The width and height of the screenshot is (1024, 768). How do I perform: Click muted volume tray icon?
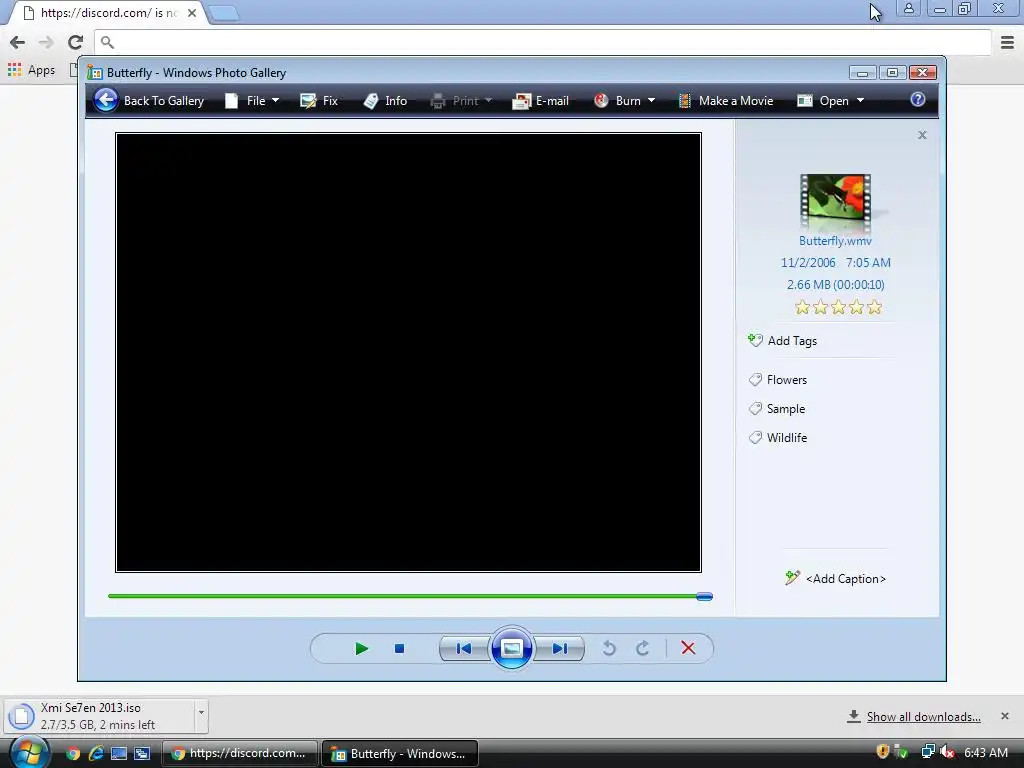(947, 752)
